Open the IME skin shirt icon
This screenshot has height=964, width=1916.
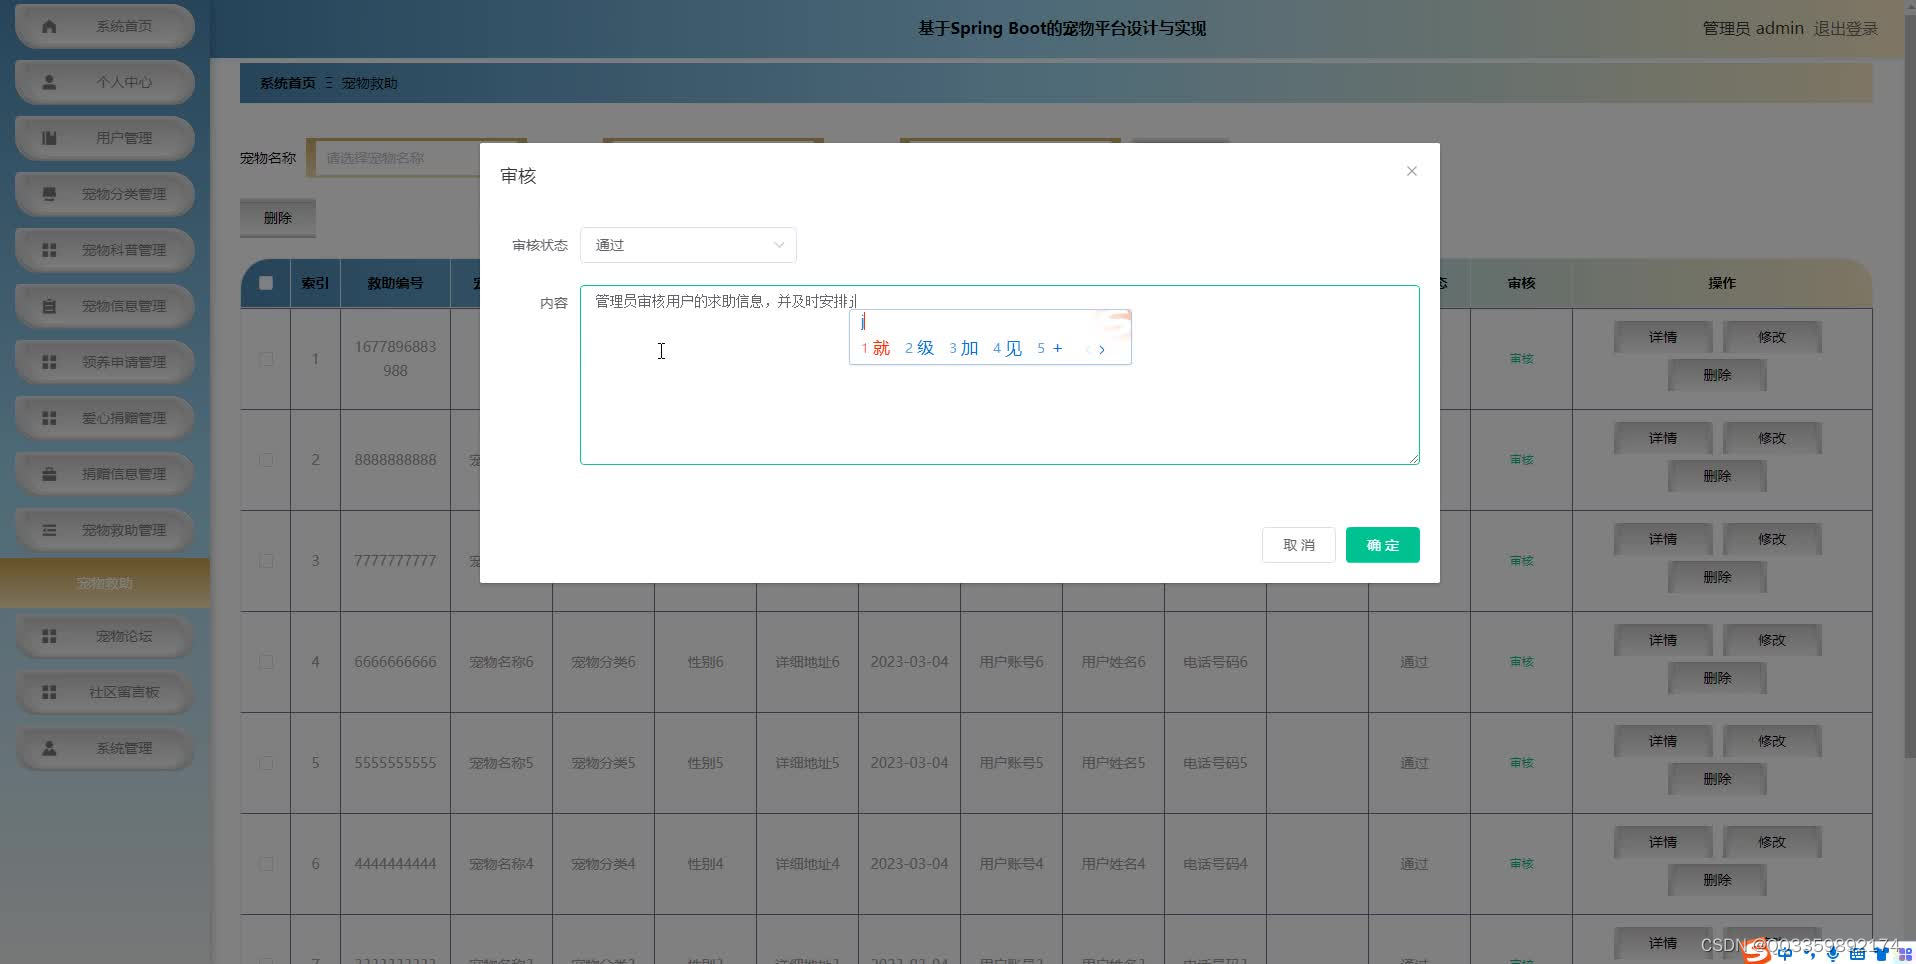click(x=1881, y=954)
